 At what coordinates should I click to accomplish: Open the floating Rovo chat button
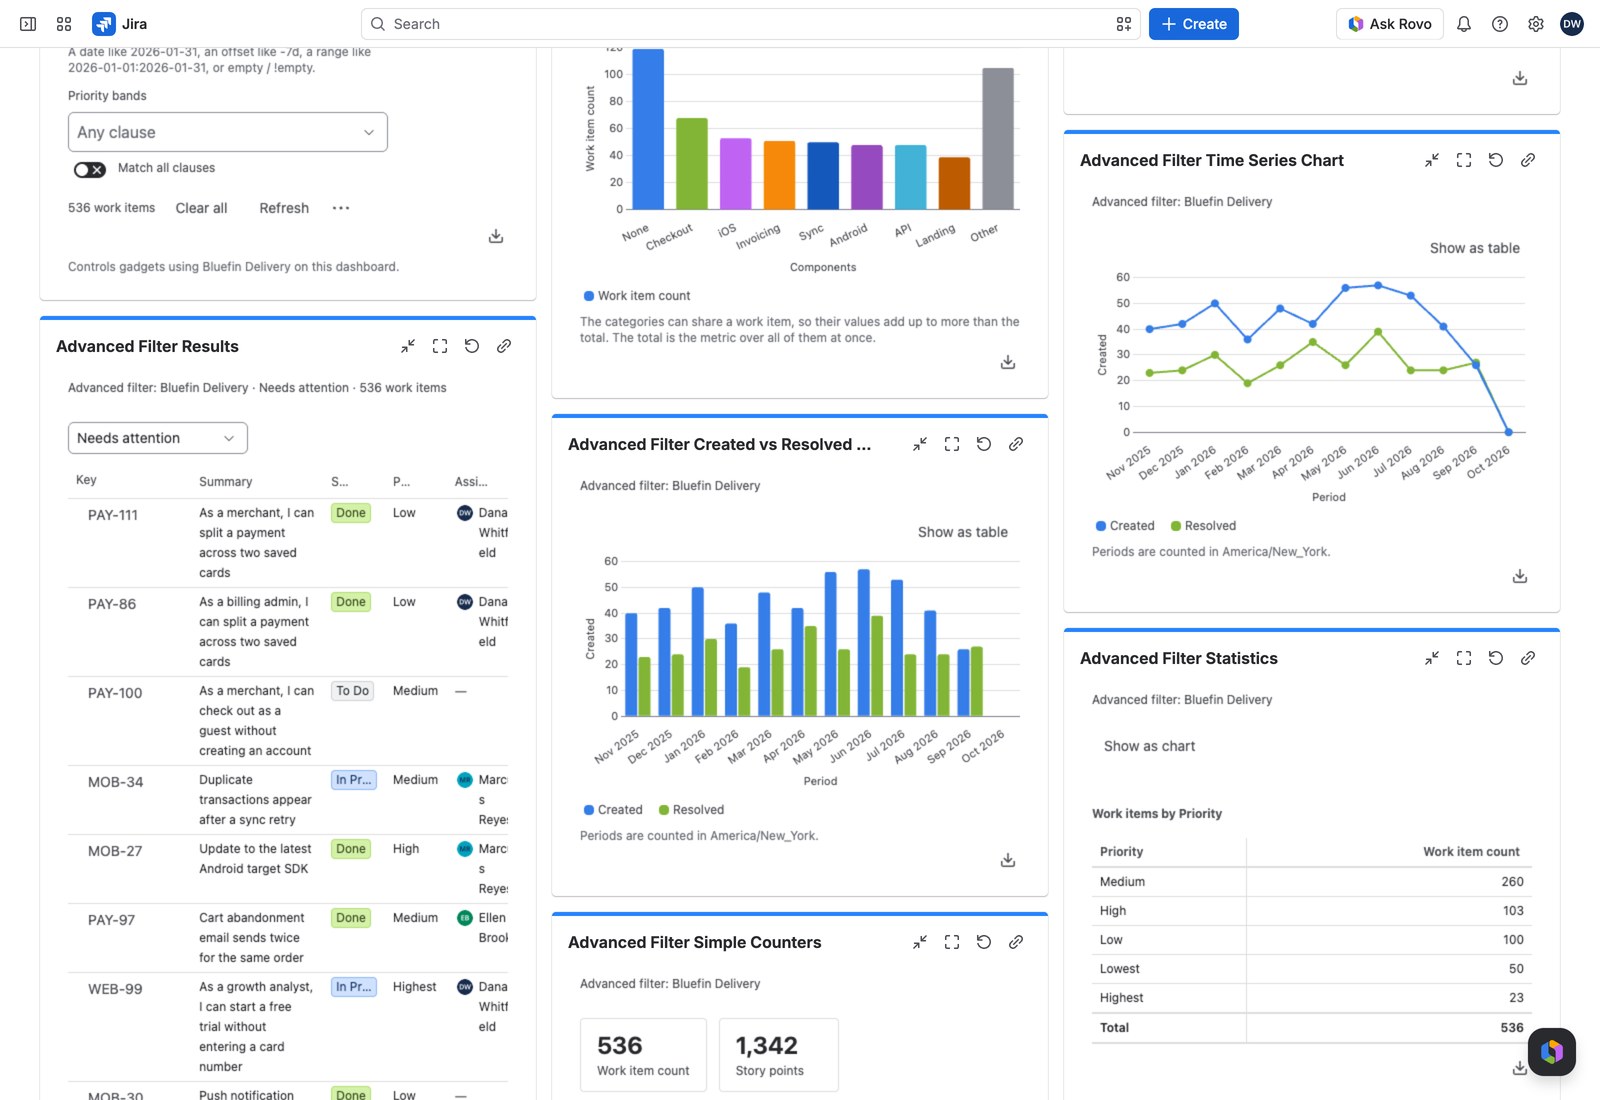[x=1552, y=1052]
